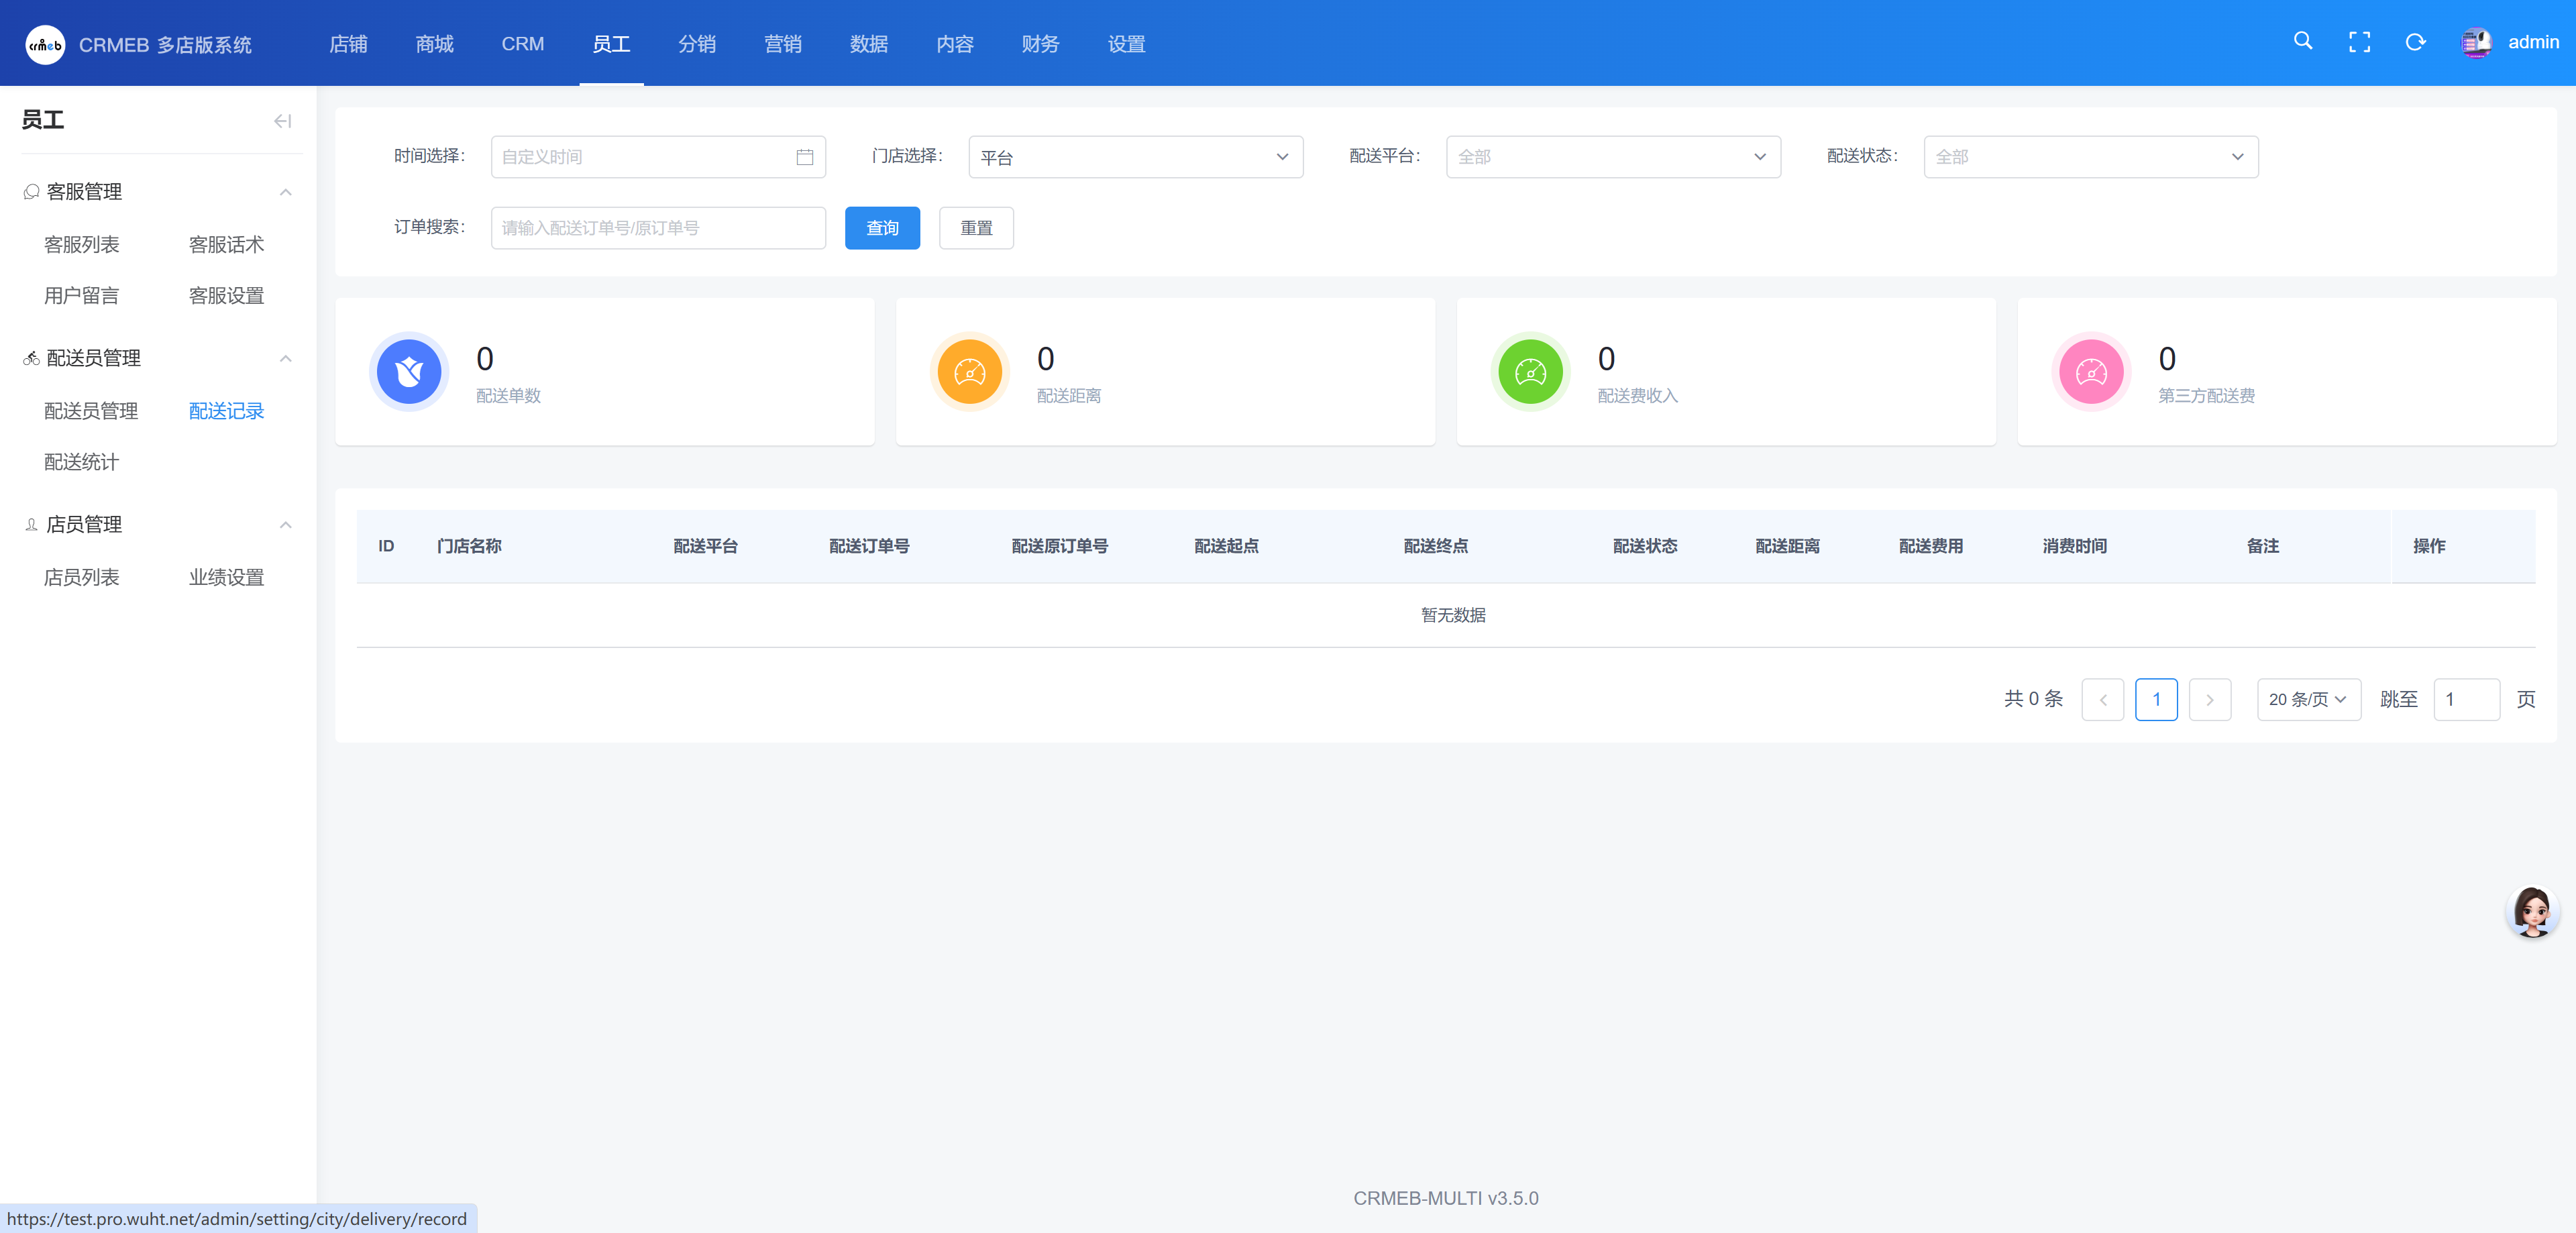
Task: Change the 20 条/页 page size selector
Action: click(2307, 699)
